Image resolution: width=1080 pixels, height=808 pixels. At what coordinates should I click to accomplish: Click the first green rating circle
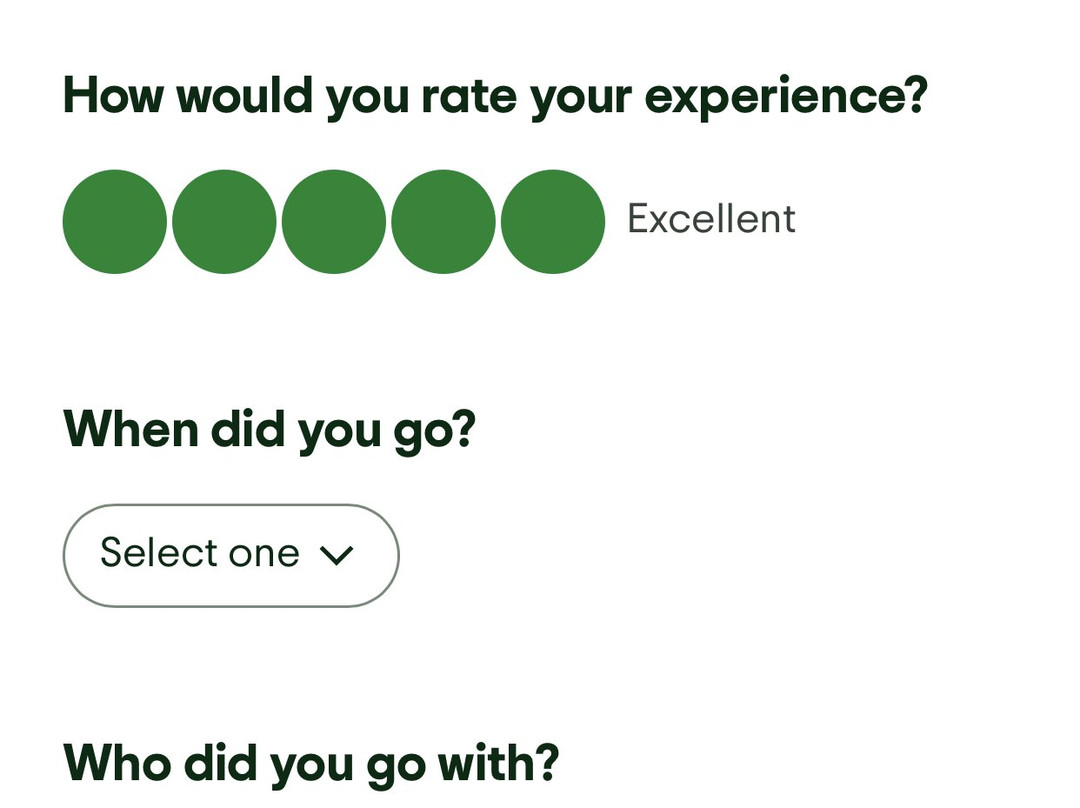point(114,221)
